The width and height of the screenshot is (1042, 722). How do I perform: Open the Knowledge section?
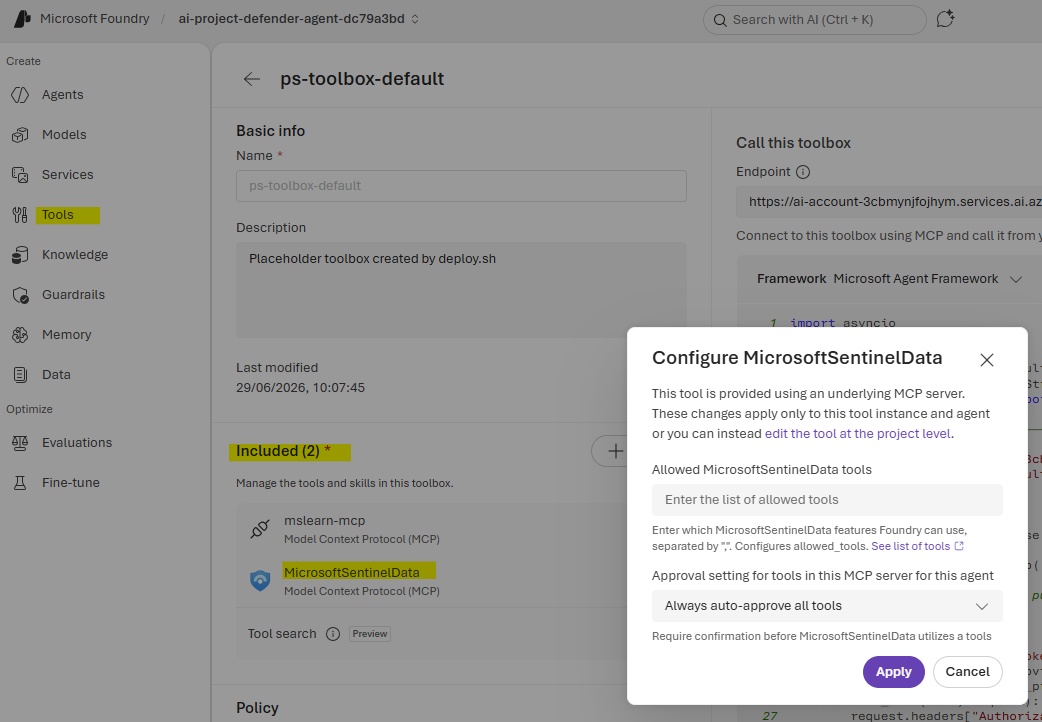74,255
